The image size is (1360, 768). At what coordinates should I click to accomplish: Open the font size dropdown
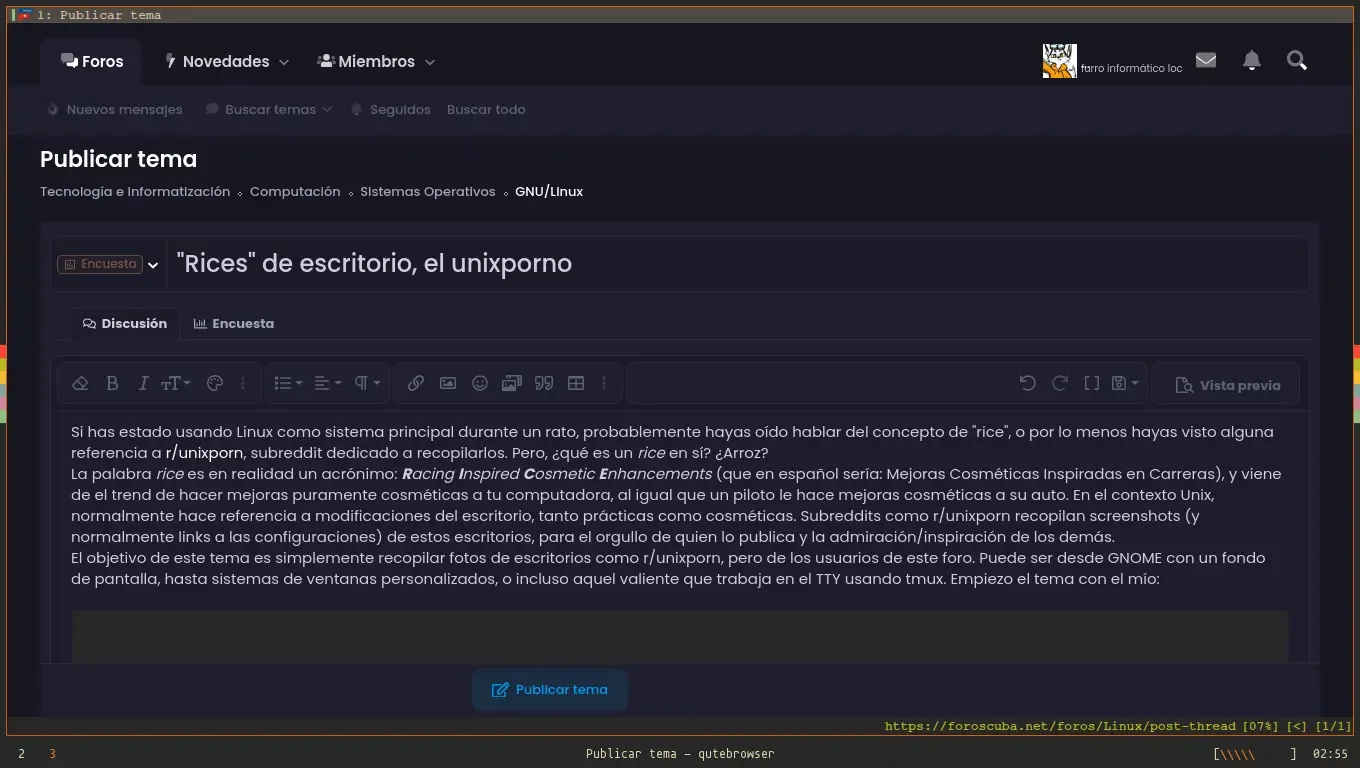point(176,383)
